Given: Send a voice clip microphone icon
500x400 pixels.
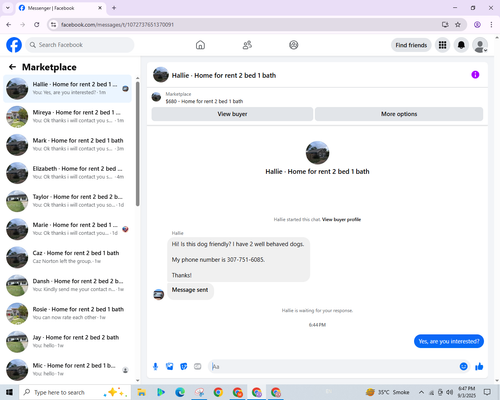Looking at the screenshot, I should tap(155, 367).
